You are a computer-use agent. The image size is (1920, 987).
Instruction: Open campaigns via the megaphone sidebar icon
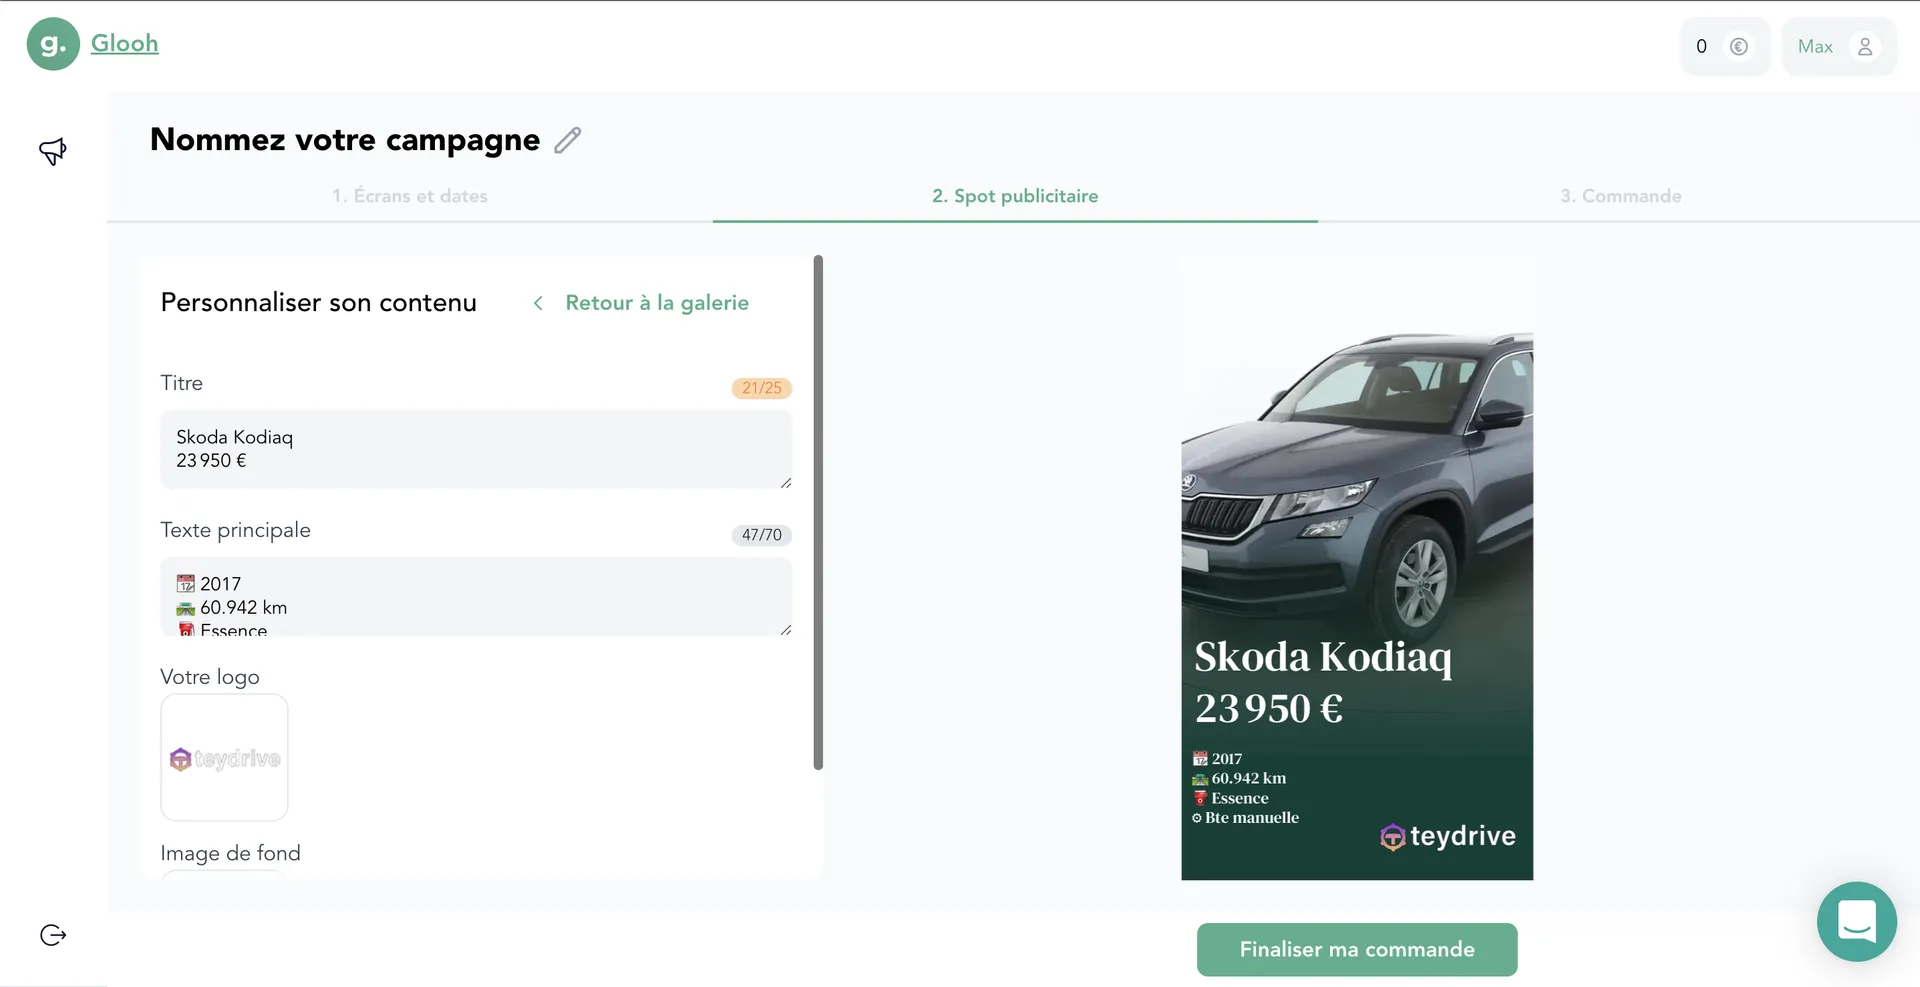[53, 151]
